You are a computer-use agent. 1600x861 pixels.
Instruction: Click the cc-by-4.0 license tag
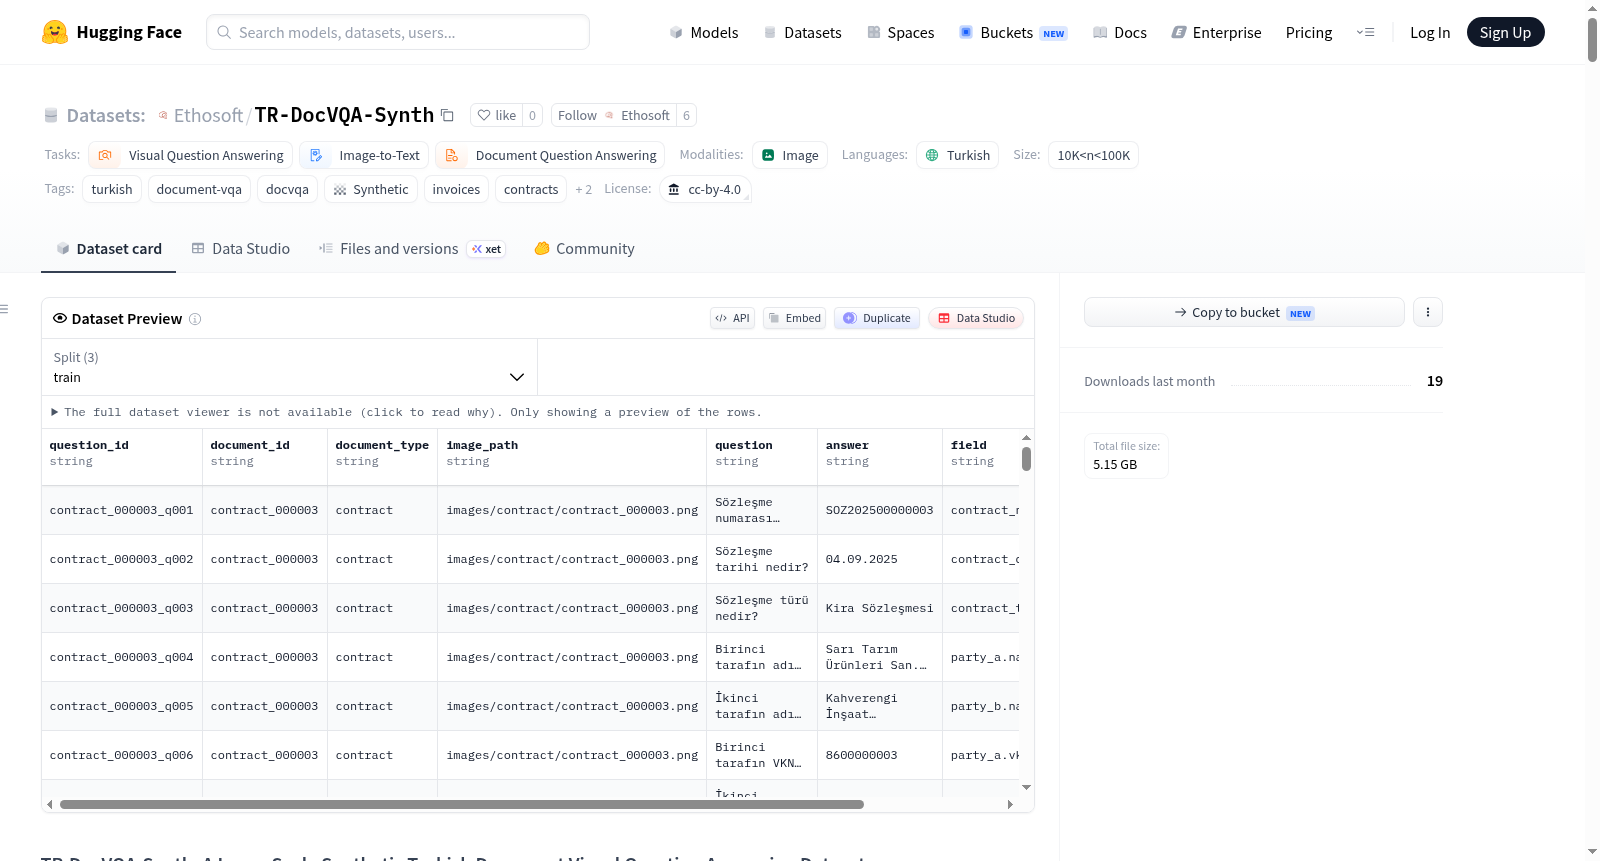pos(705,189)
